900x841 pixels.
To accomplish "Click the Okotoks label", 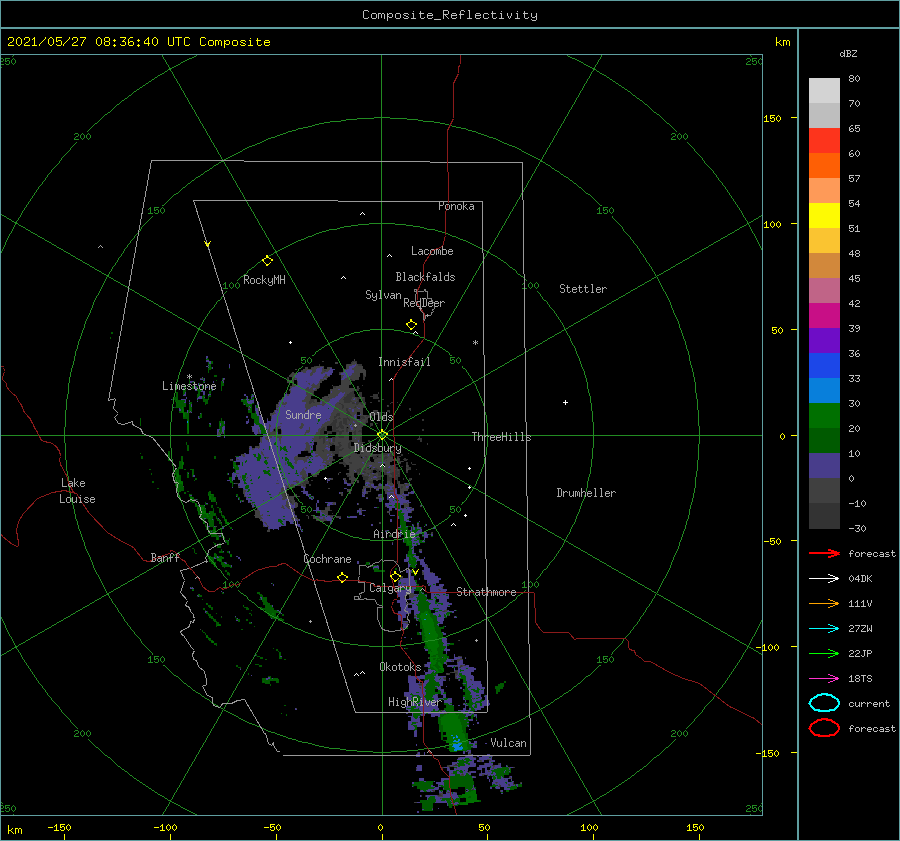I will tap(400, 667).
